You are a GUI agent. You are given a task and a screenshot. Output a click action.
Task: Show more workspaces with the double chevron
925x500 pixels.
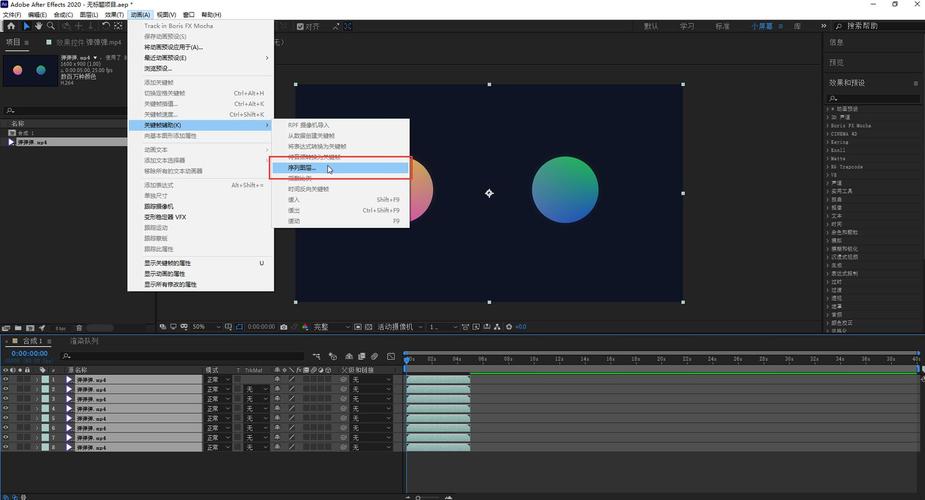(x=824, y=26)
